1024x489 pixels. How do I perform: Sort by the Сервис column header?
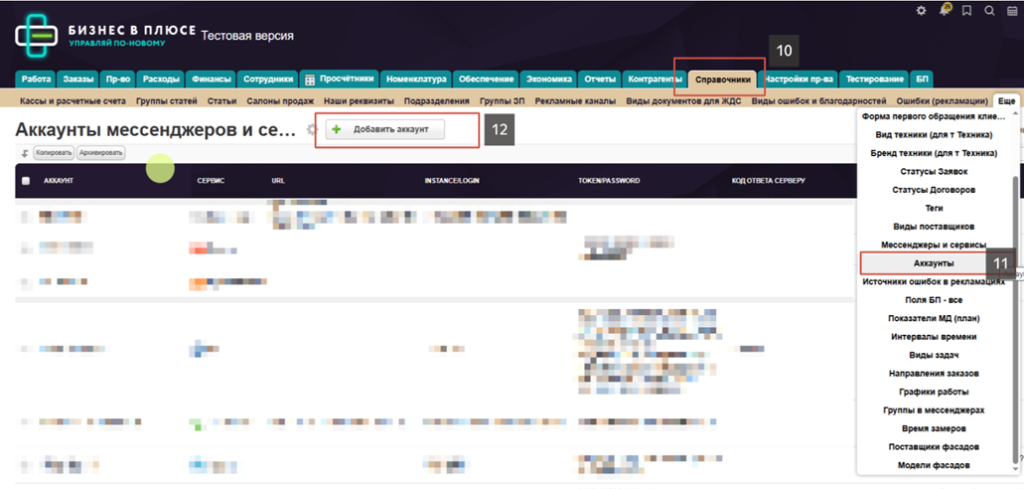click(211, 181)
